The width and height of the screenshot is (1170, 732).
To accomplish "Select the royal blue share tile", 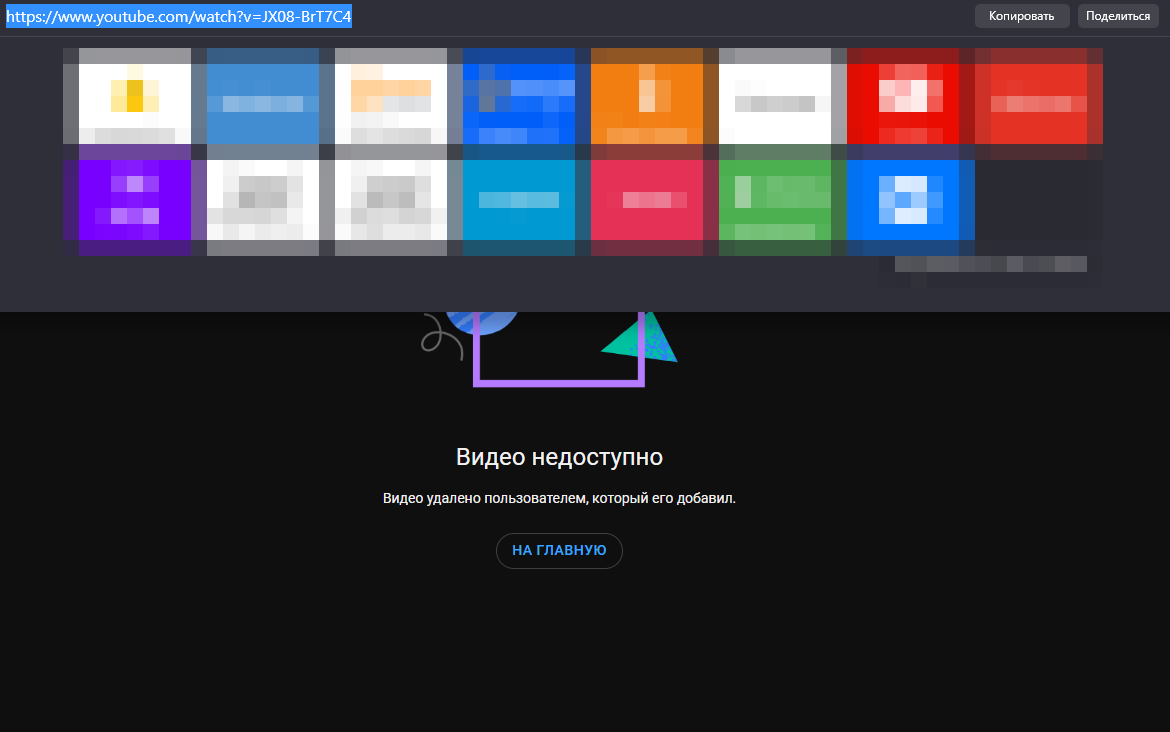I will click(x=519, y=96).
